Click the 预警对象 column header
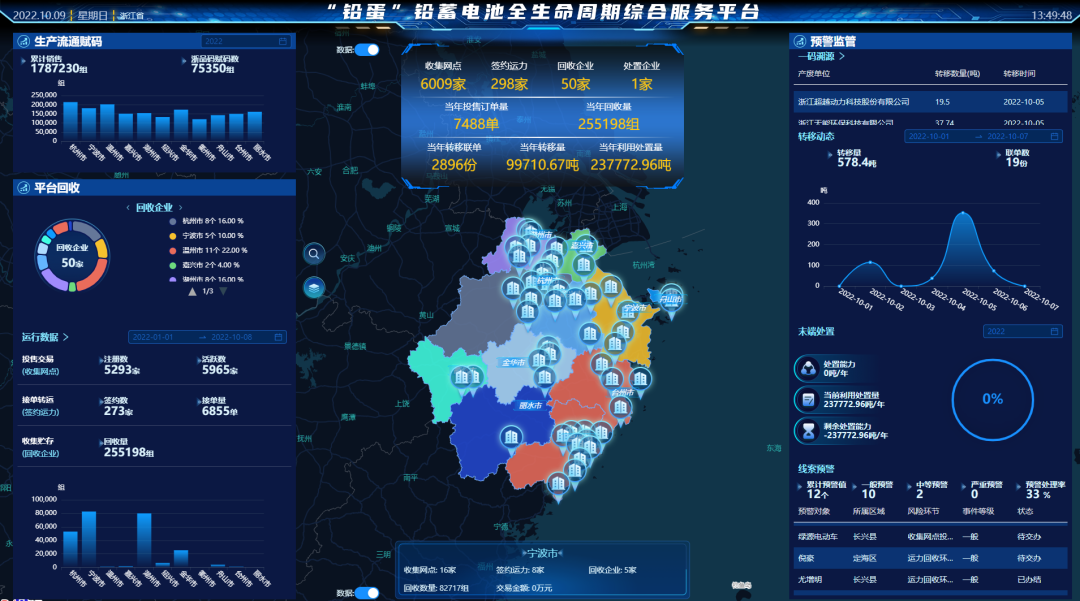Screen dimensions: 1080x601 tap(813, 512)
